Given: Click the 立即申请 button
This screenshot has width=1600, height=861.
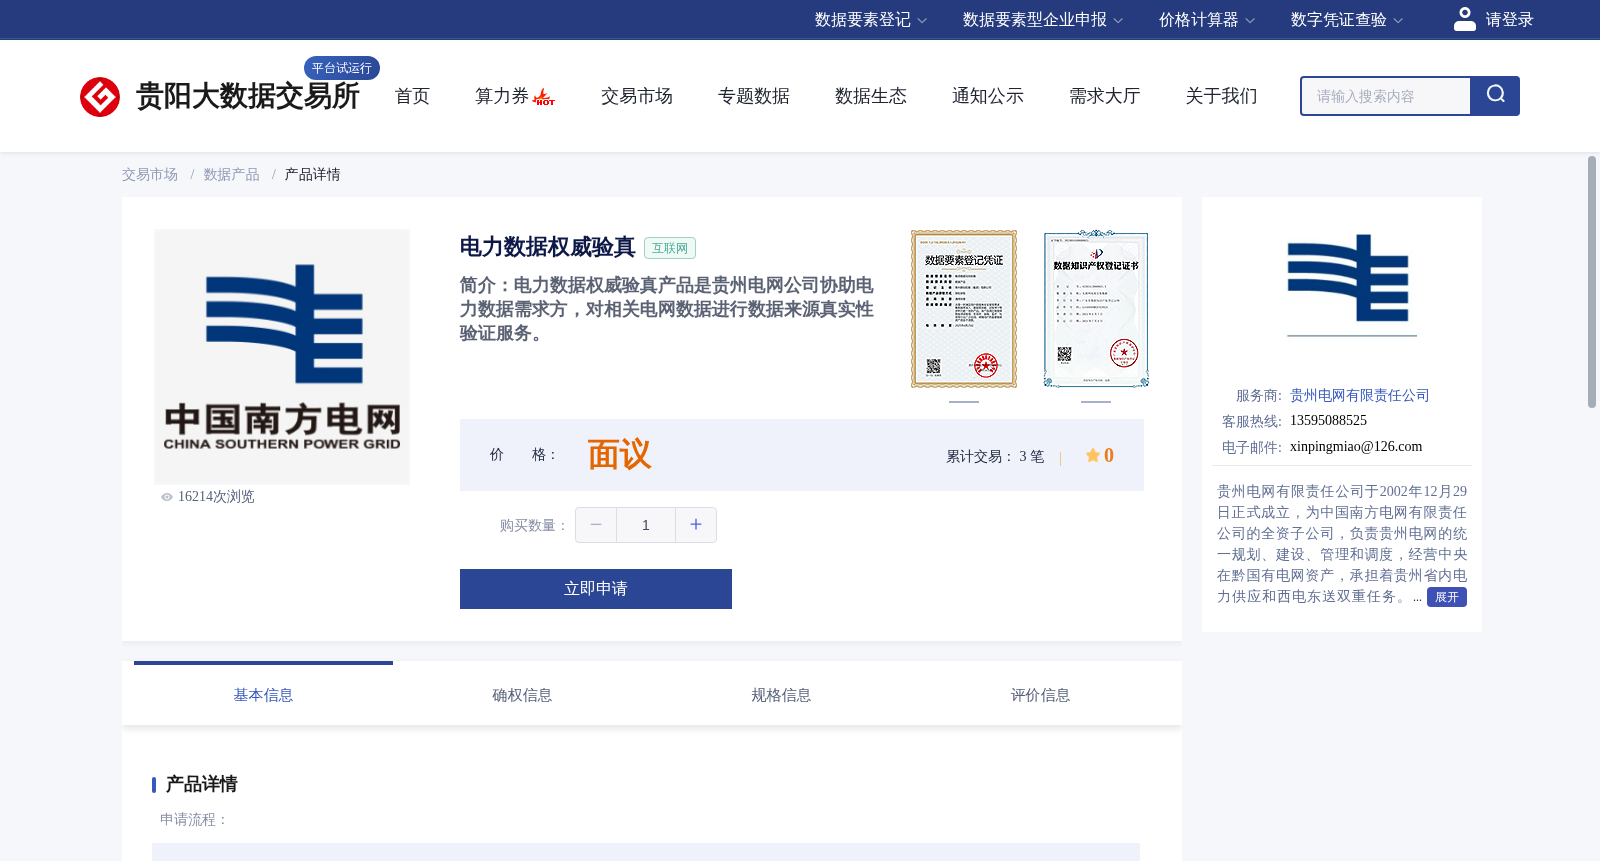Looking at the screenshot, I should [x=596, y=589].
